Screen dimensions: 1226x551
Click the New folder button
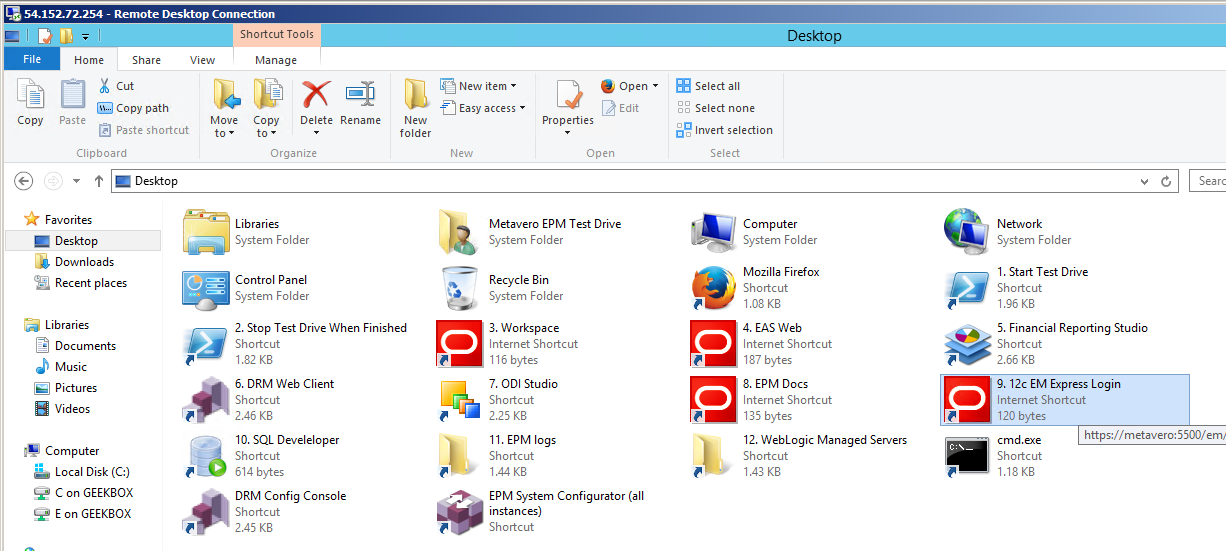tap(415, 109)
